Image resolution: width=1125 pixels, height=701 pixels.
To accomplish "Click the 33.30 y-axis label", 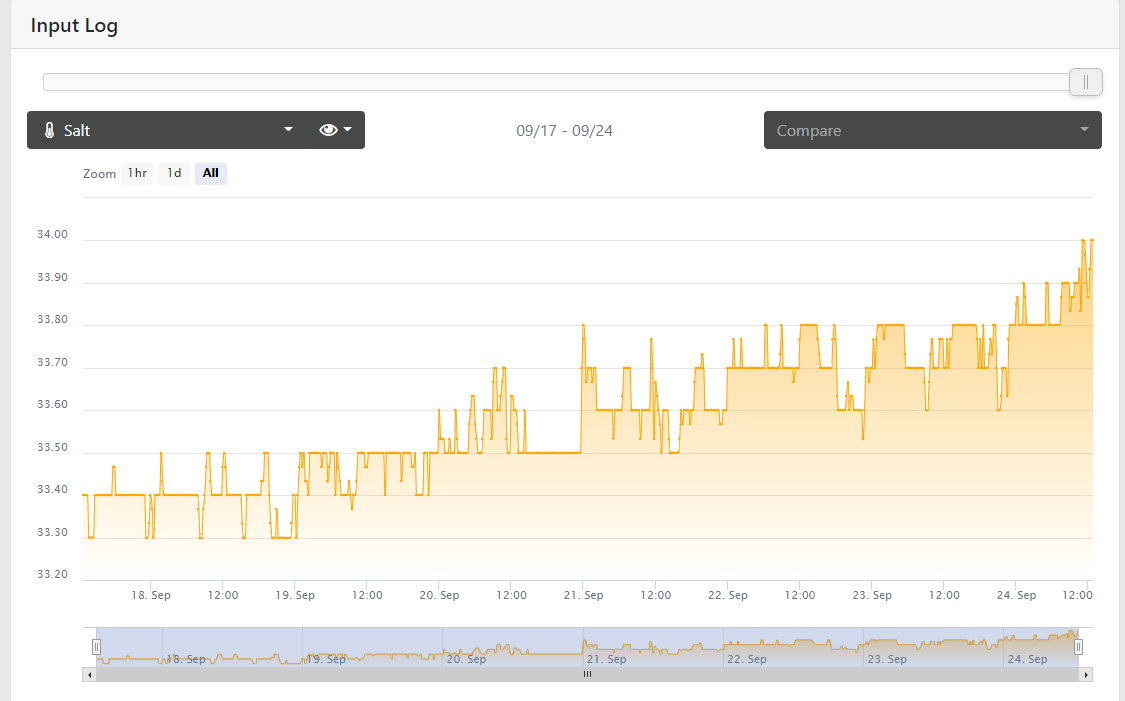I will (x=52, y=532).
